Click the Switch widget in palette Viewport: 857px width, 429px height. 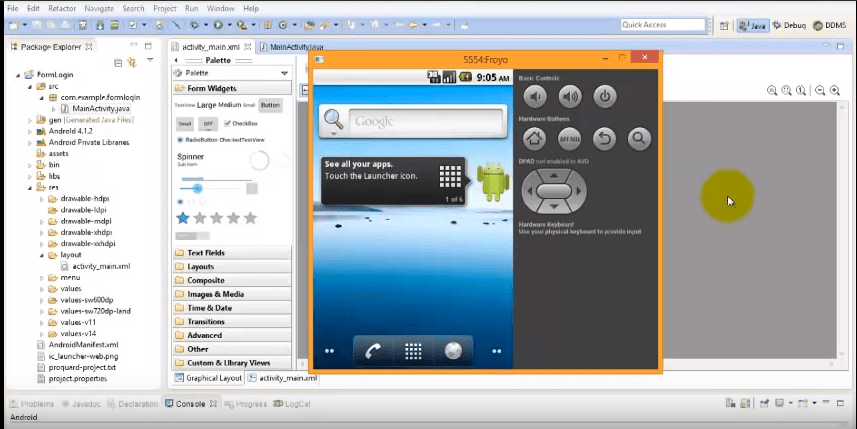[192, 236]
